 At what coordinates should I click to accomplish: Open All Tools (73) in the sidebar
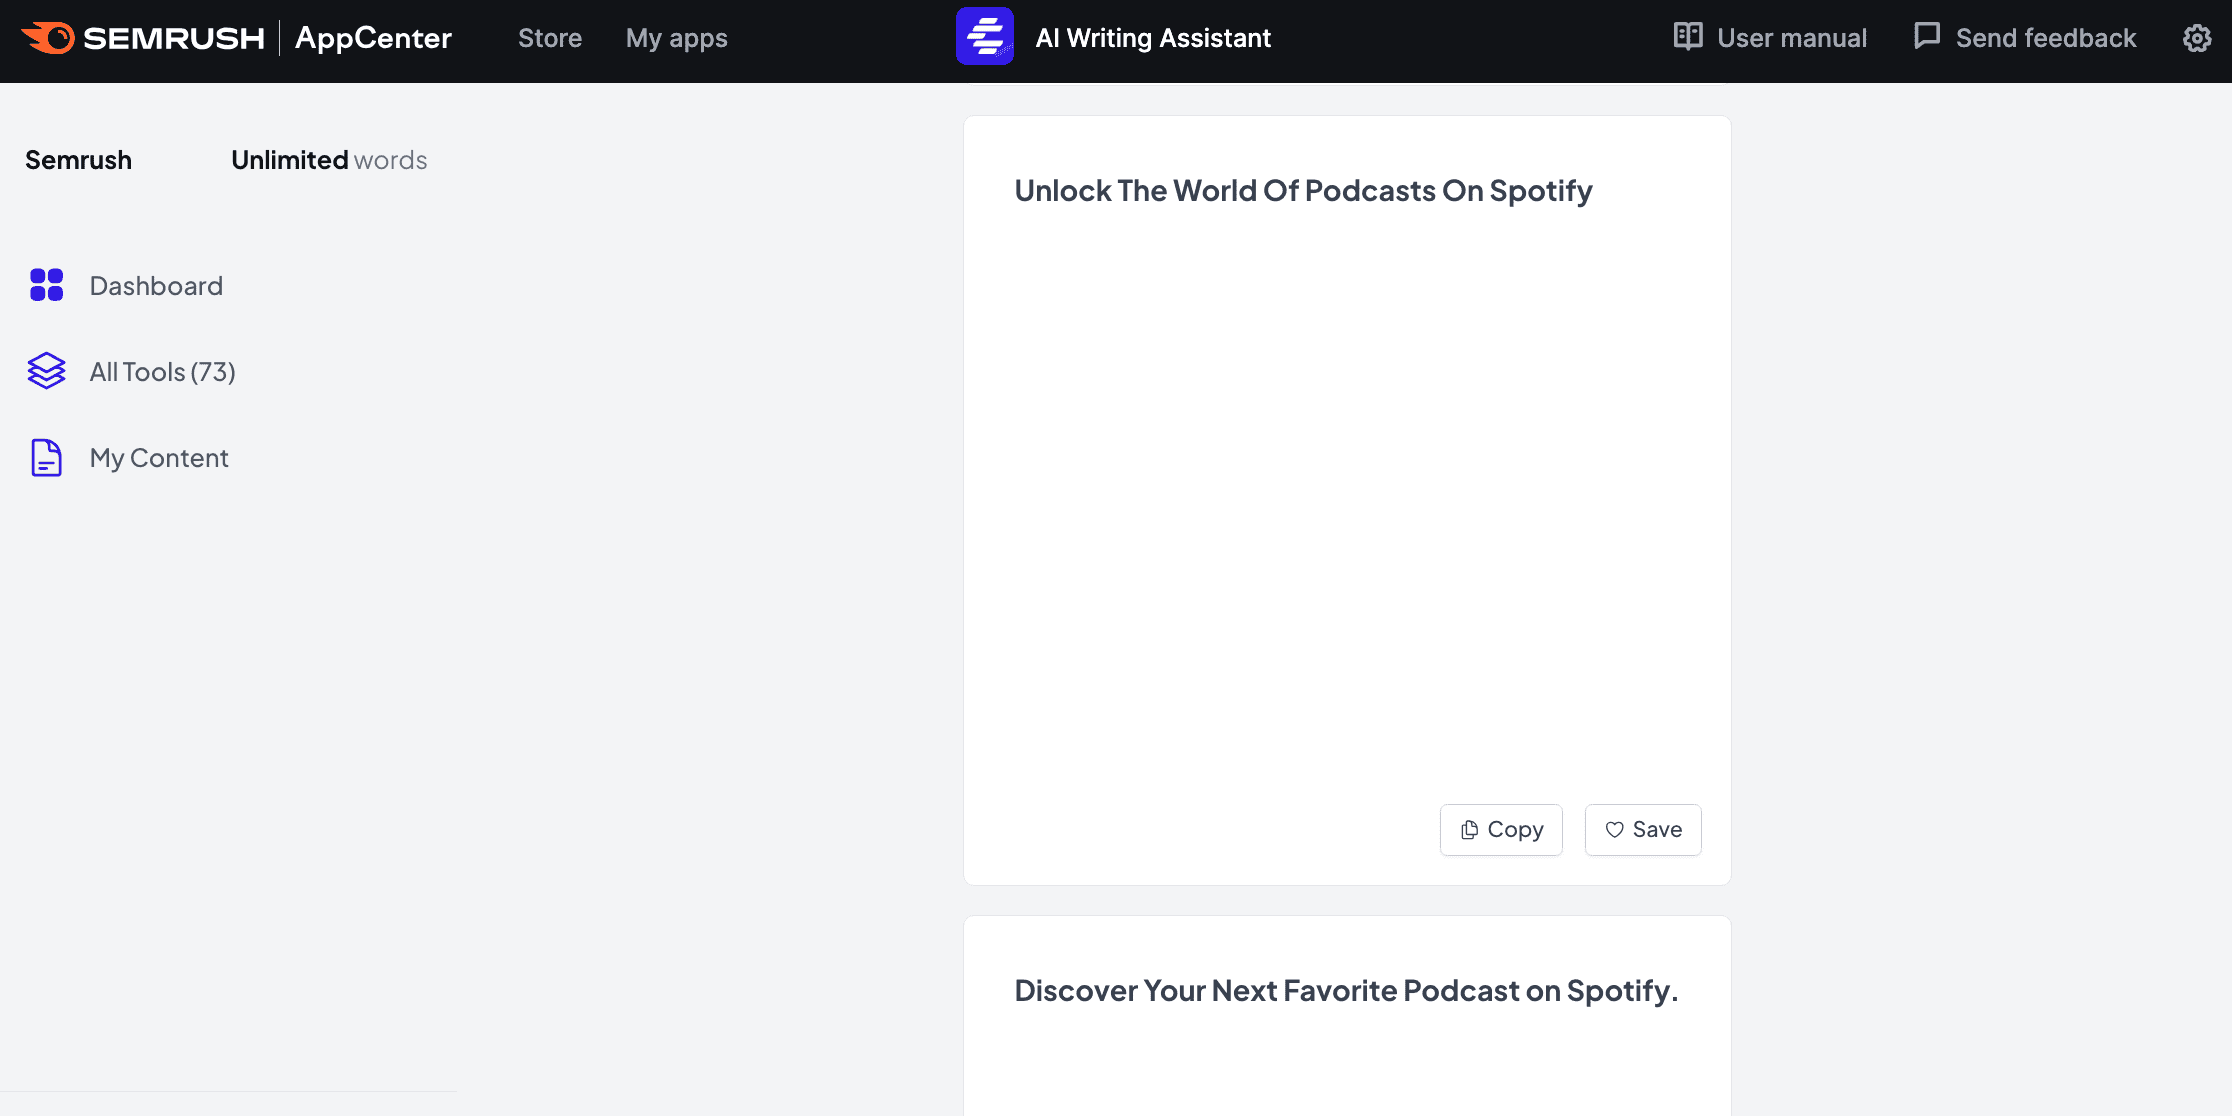pyautogui.click(x=162, y=372)
